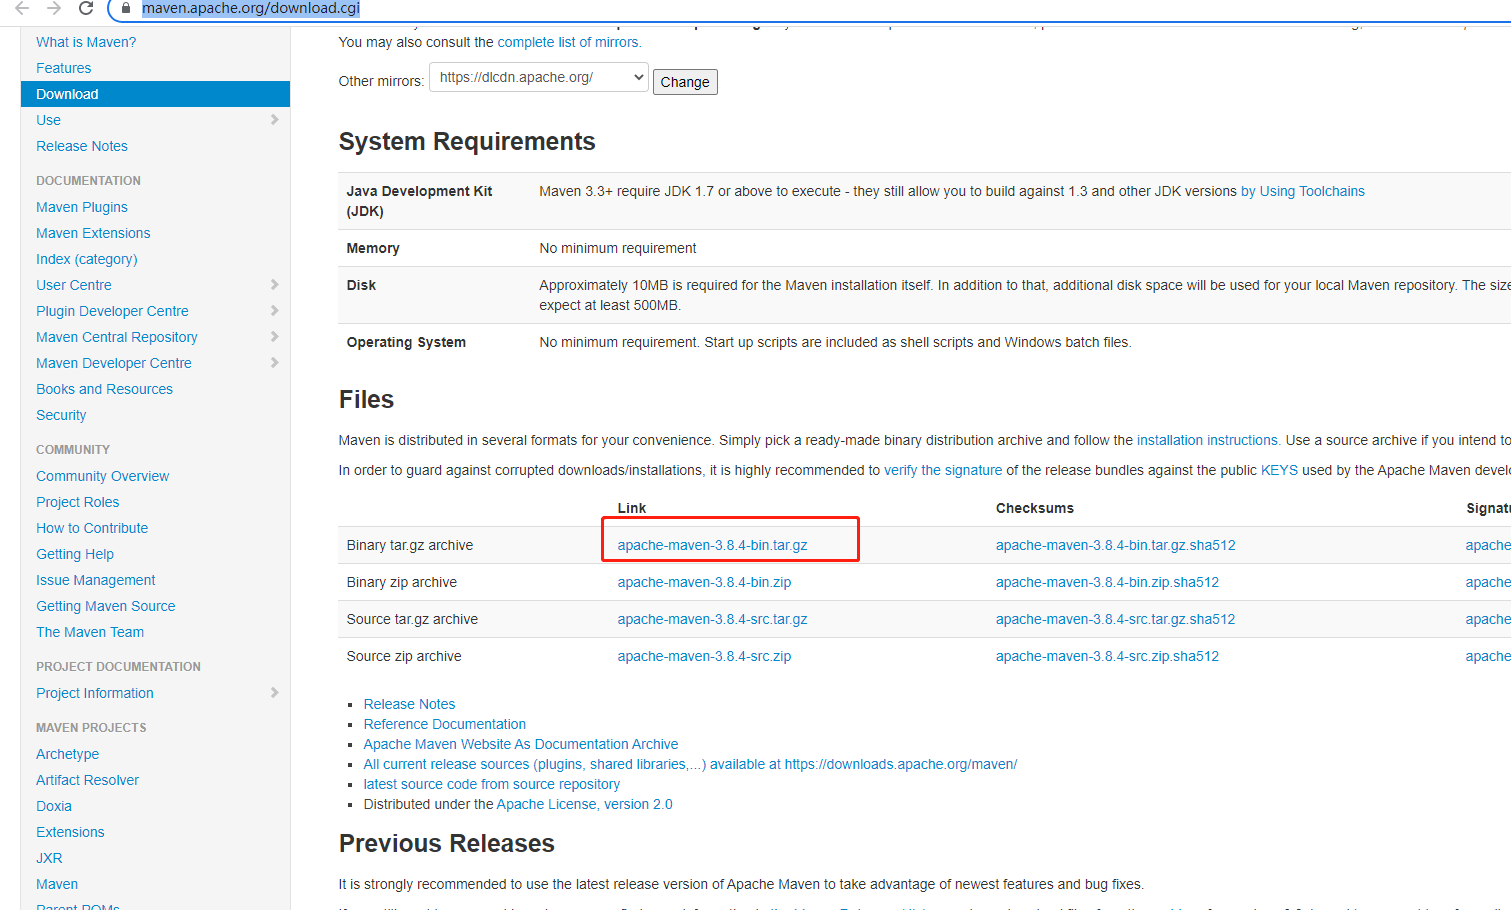This screenshot has width=1511, height=910.
Task: Open Community Overview link
Action: (x=103, y=476)
